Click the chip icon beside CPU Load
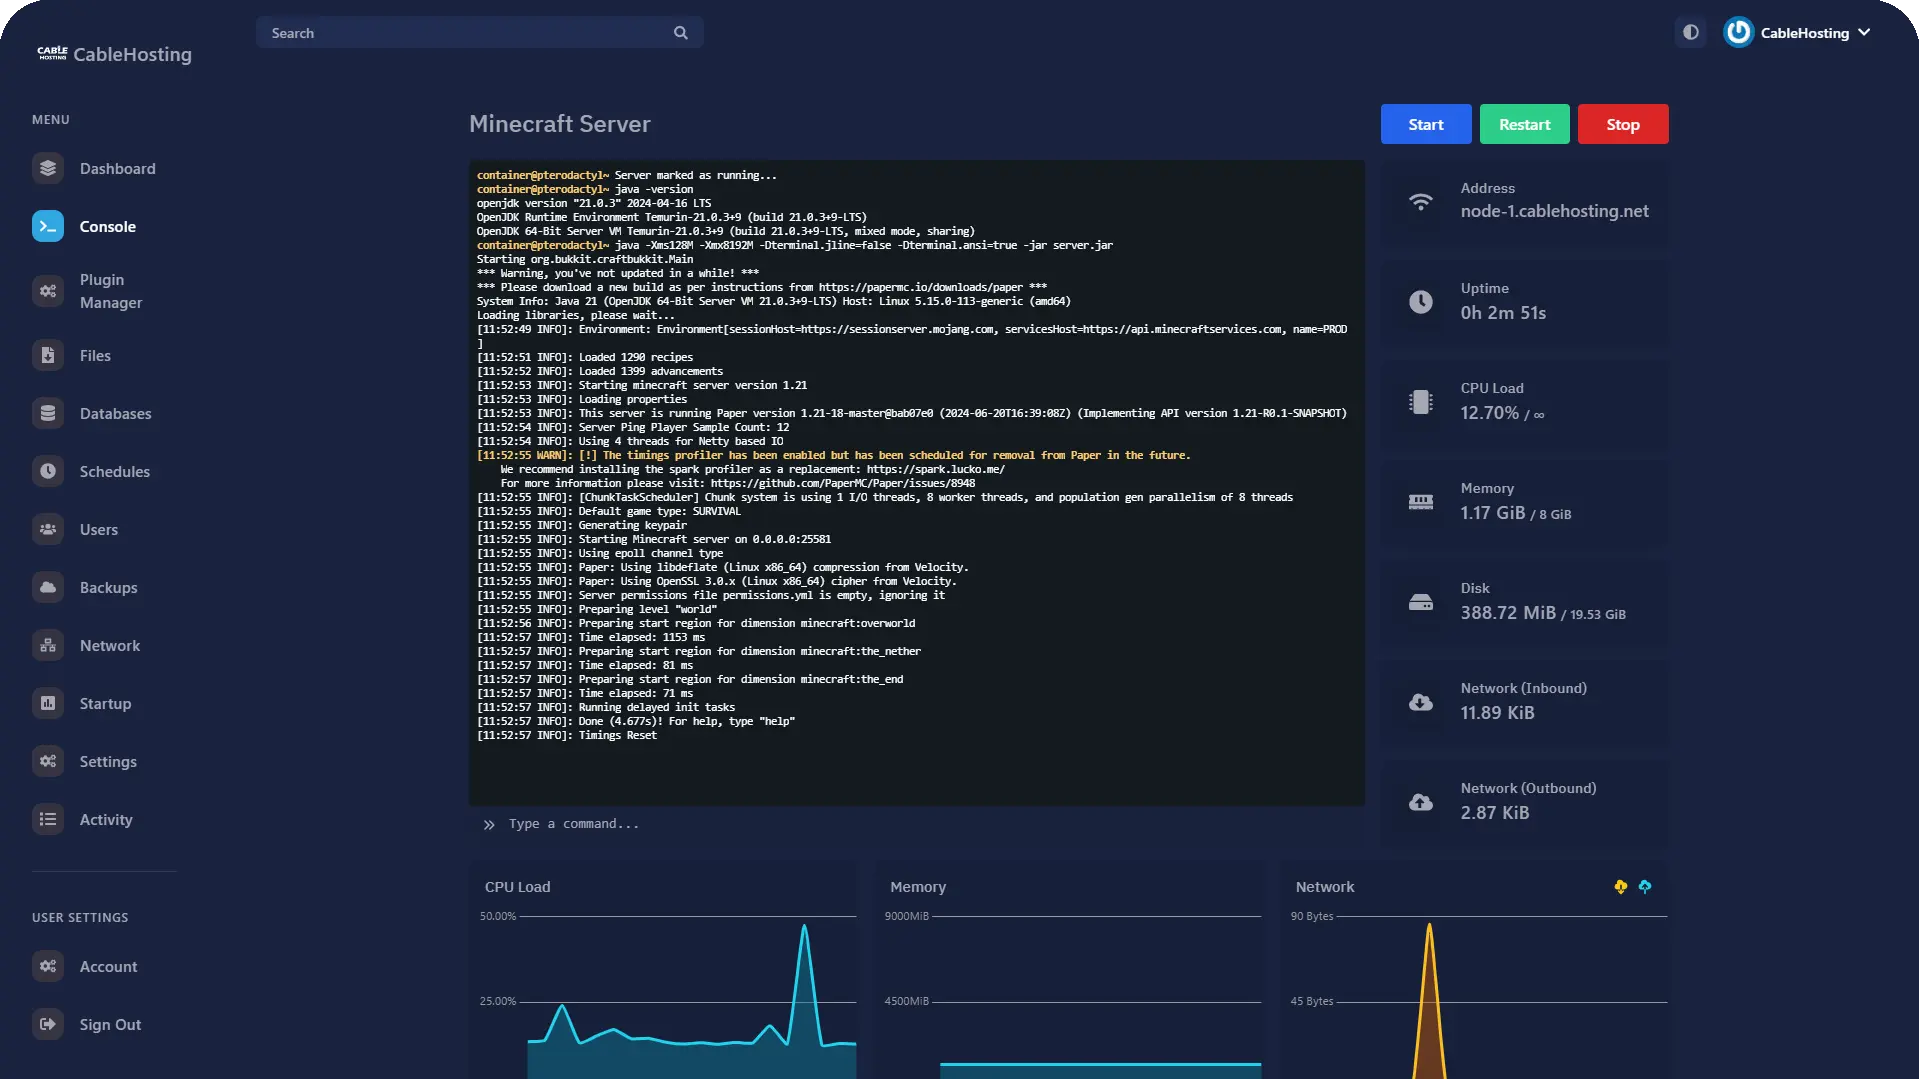1919x1079 pixels. 1421,402
